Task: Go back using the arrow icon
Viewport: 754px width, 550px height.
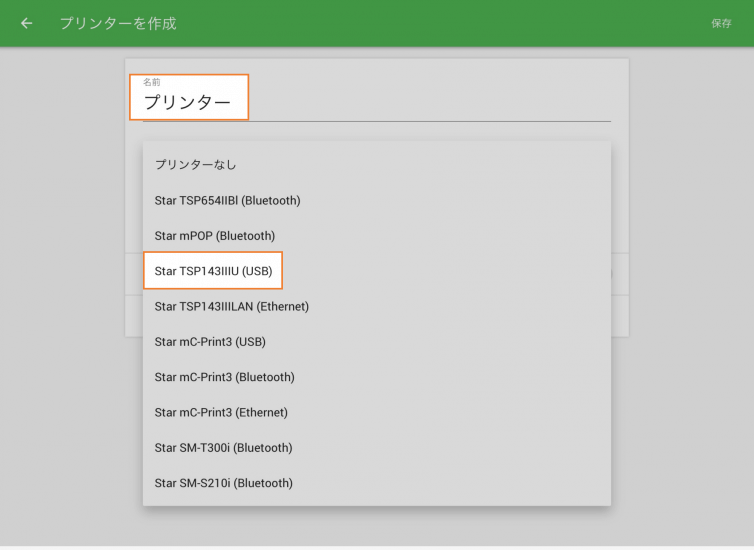Action: pyautogui.click(x=26, y=23)
